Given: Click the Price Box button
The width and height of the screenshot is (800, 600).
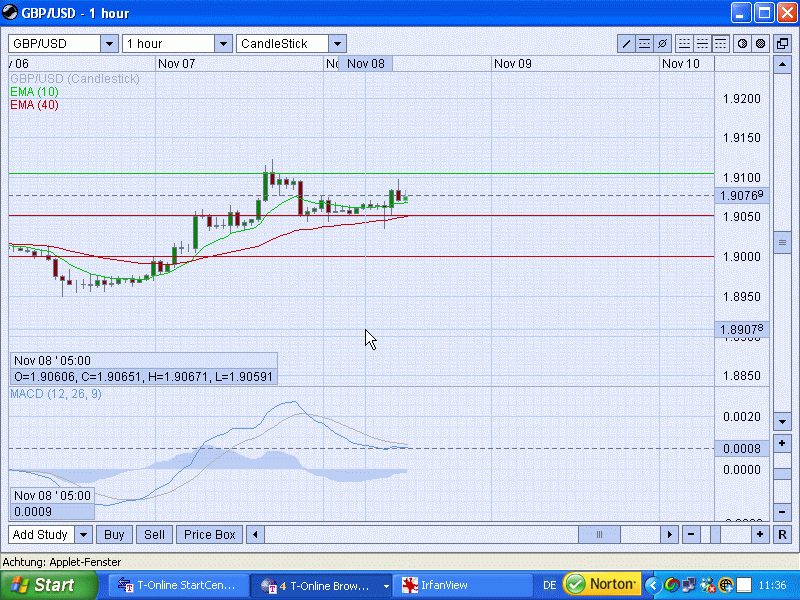Looking at the screenshot, I should pyautogui.click(x=210, y=535).
